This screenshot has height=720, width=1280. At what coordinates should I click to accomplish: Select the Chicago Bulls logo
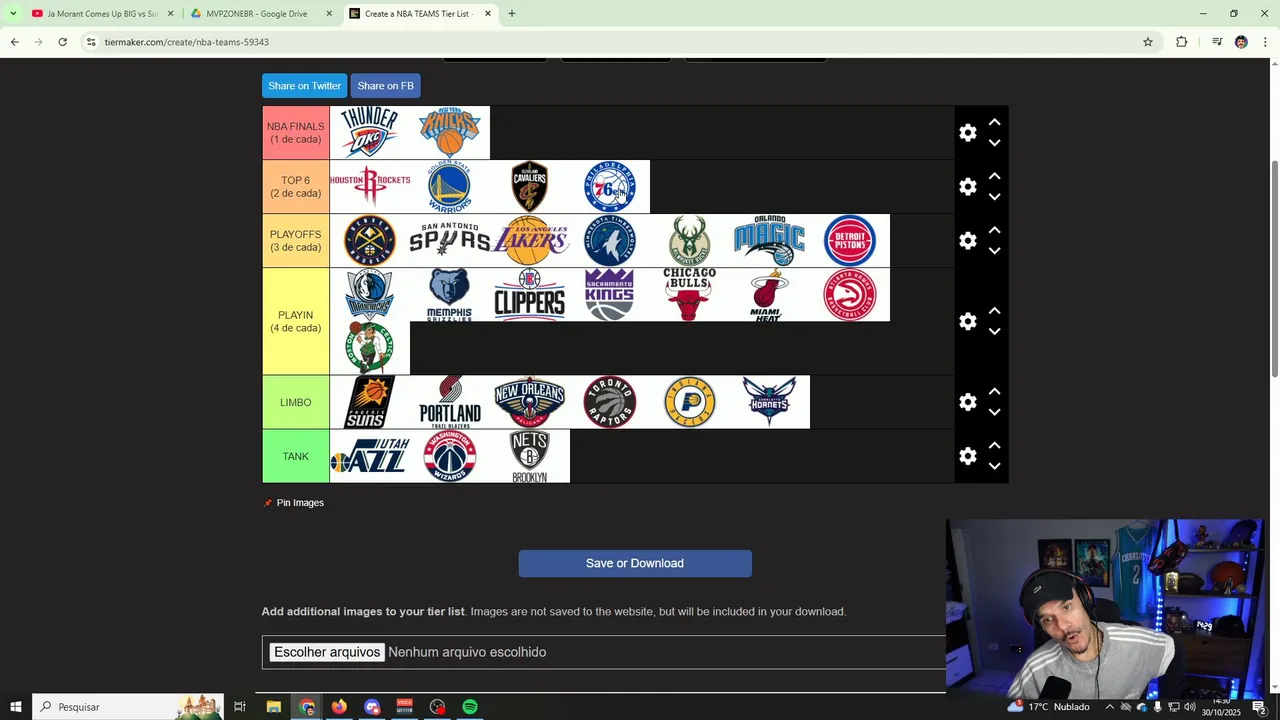click(690, 295)
